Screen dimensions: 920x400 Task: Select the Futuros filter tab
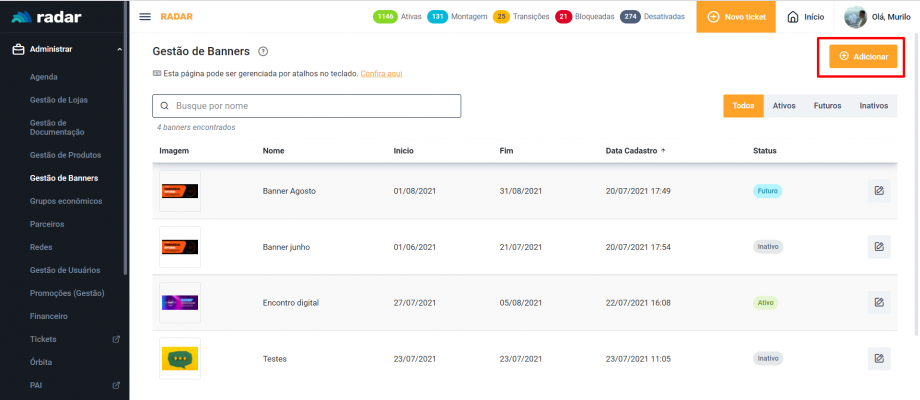click(x=827, y=106)
